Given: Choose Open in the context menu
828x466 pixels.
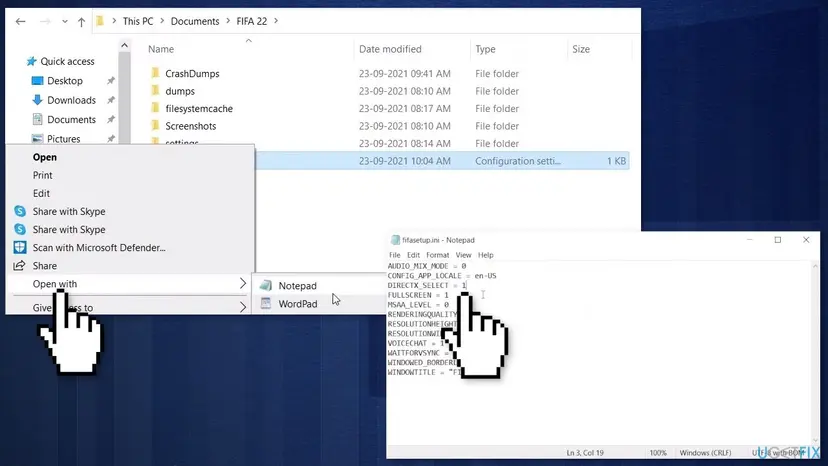Looking at the screenshot, I should [x=44, y=157].
